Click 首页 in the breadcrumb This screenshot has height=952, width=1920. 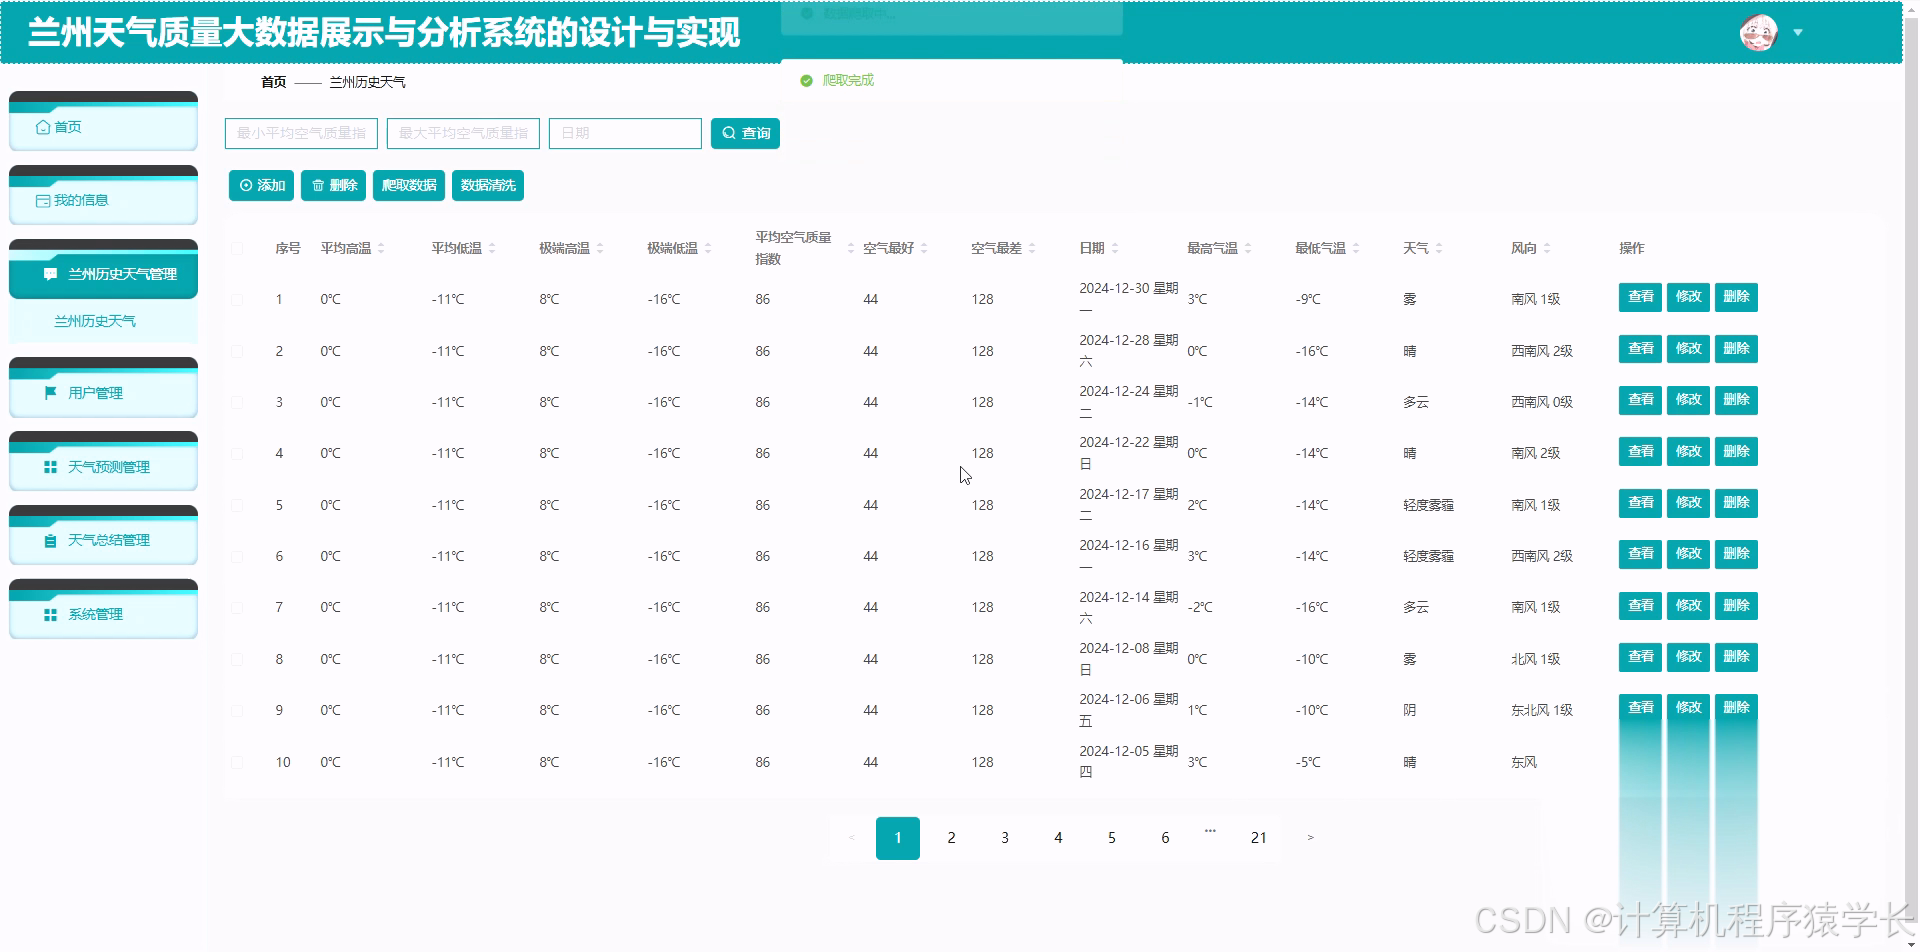[x=272, y=82]
